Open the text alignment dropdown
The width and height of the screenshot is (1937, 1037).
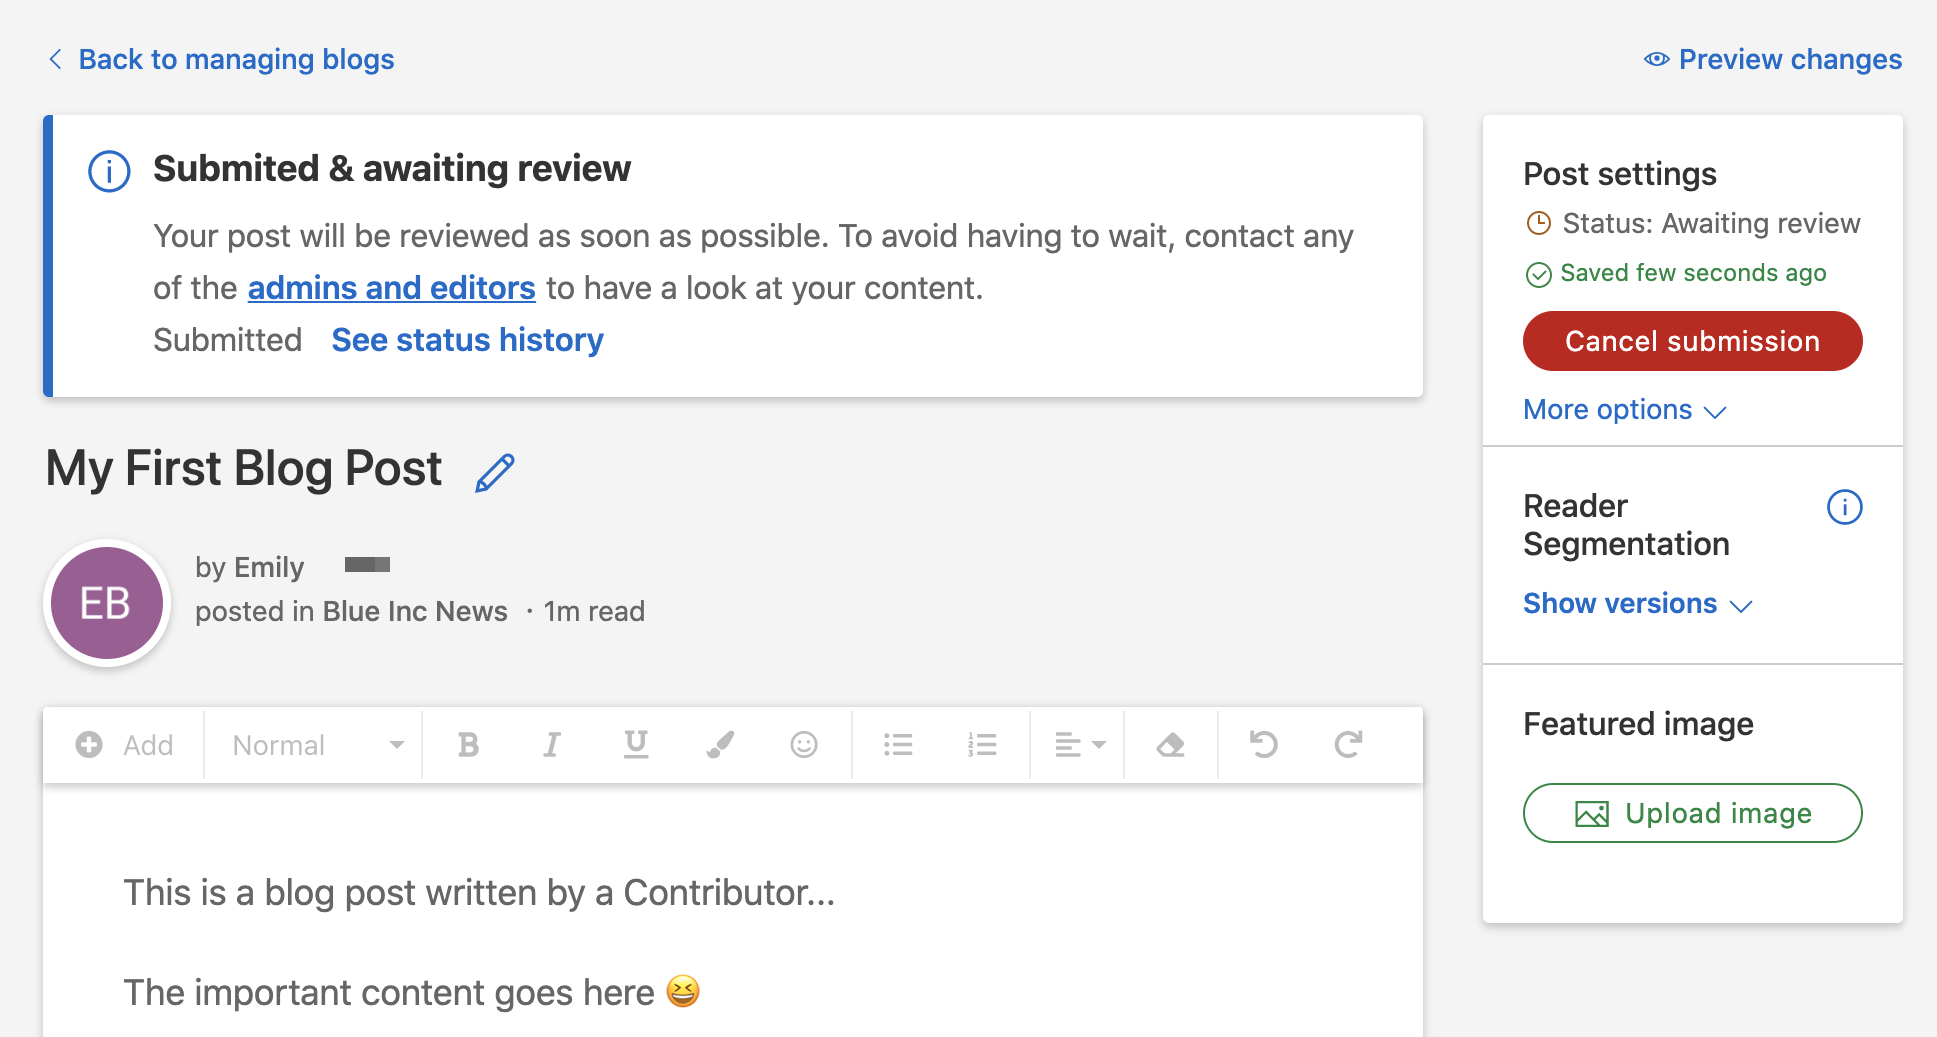tap(1077, 744)
